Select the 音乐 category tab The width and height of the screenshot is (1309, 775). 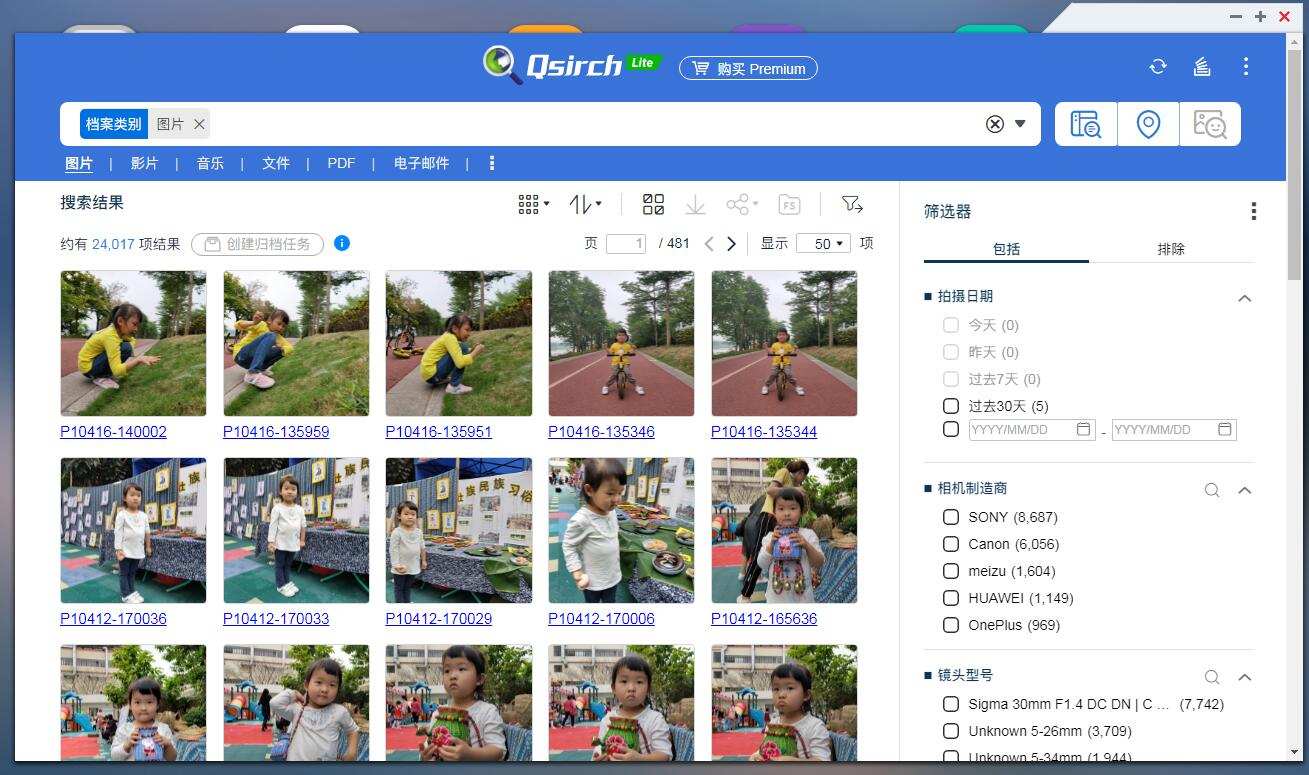(210, 163)
